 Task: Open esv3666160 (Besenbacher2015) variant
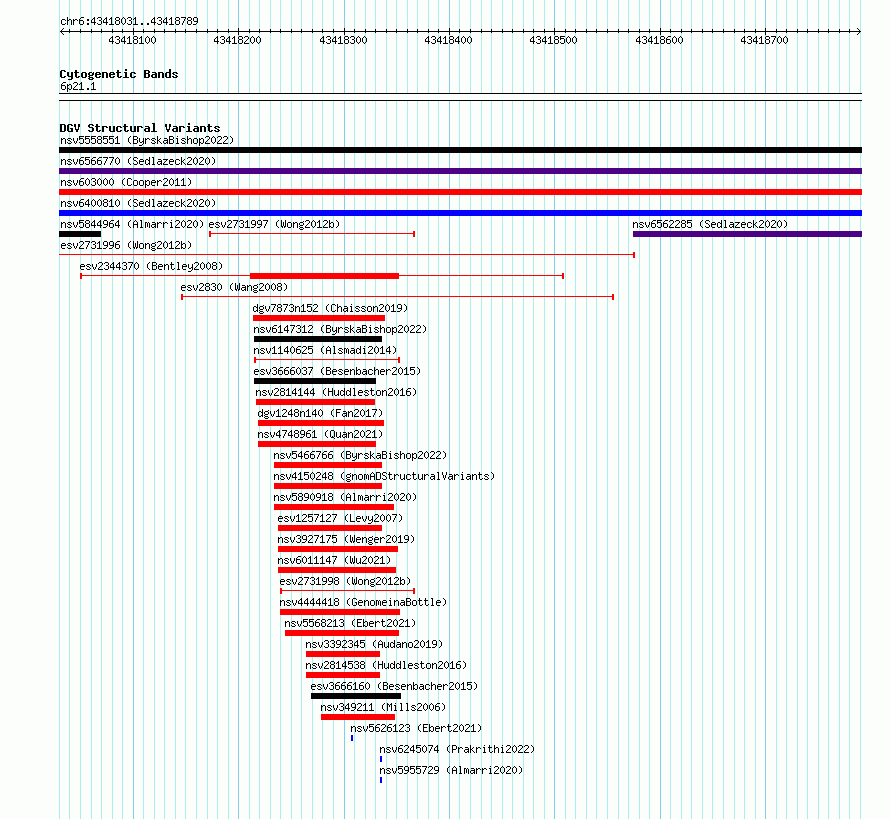(394, 686)
